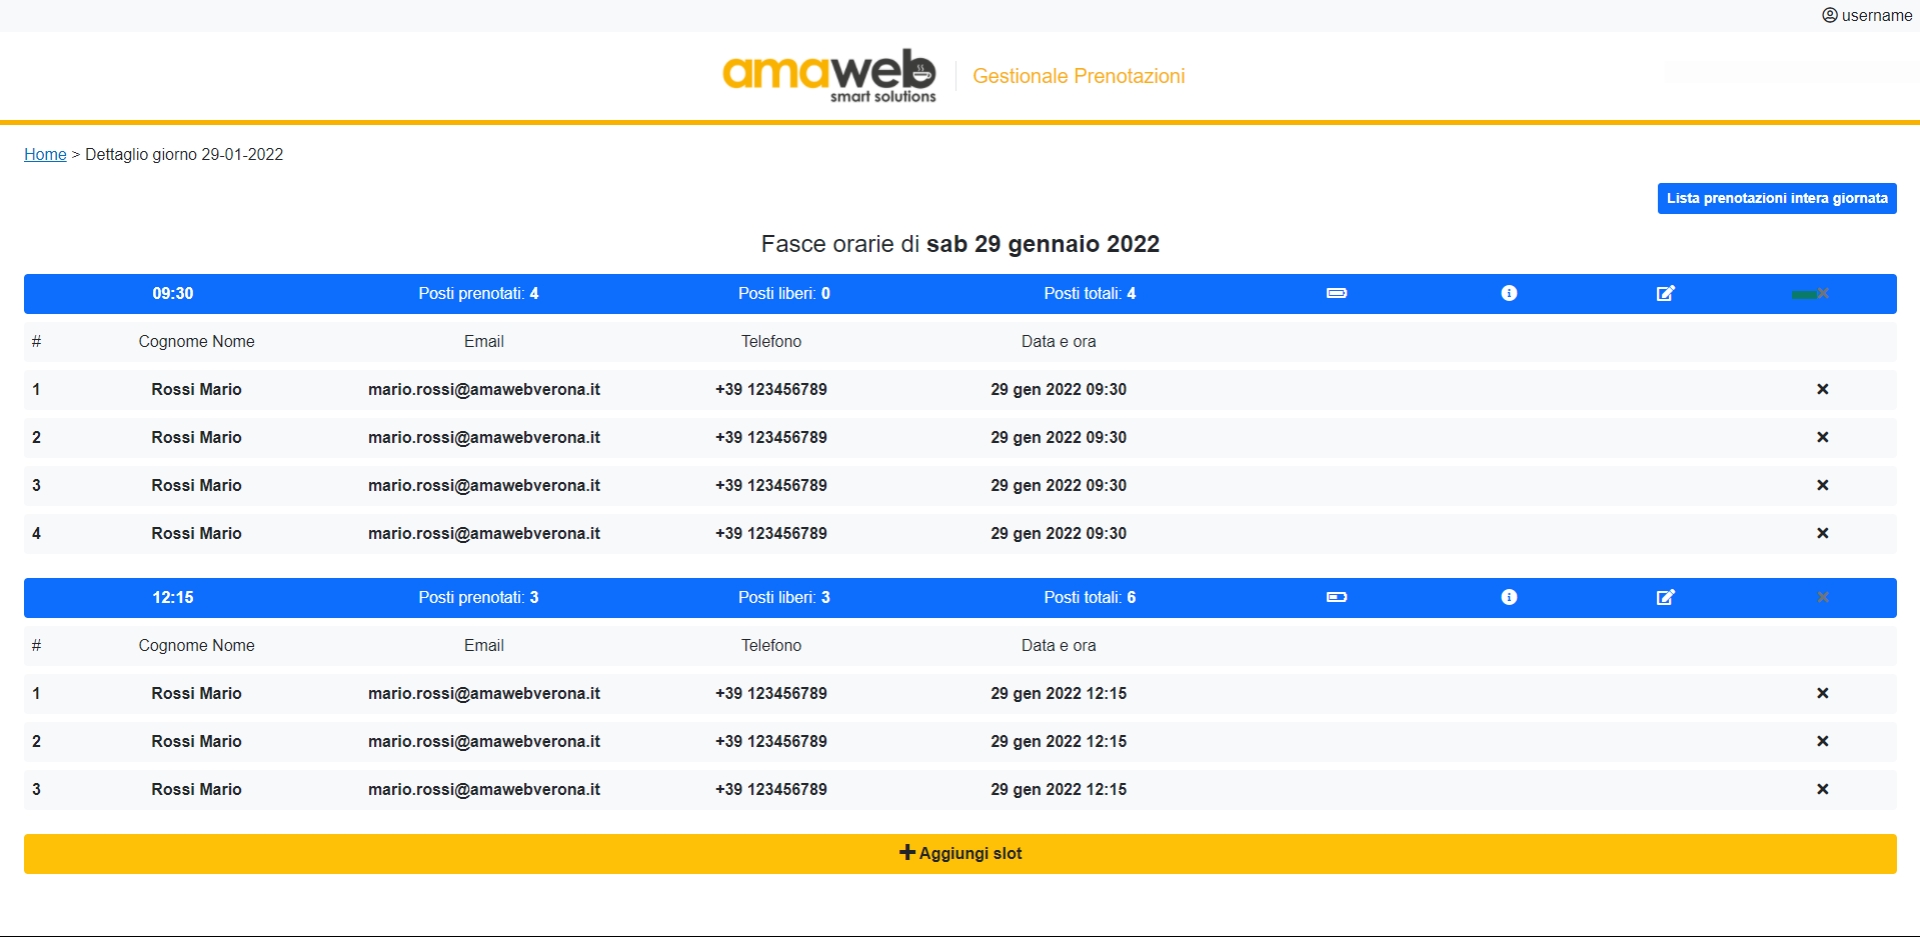Open info for the 12:15 time slot
The height and width of the screenshot is (937, 1920).
coord(1509,597)
